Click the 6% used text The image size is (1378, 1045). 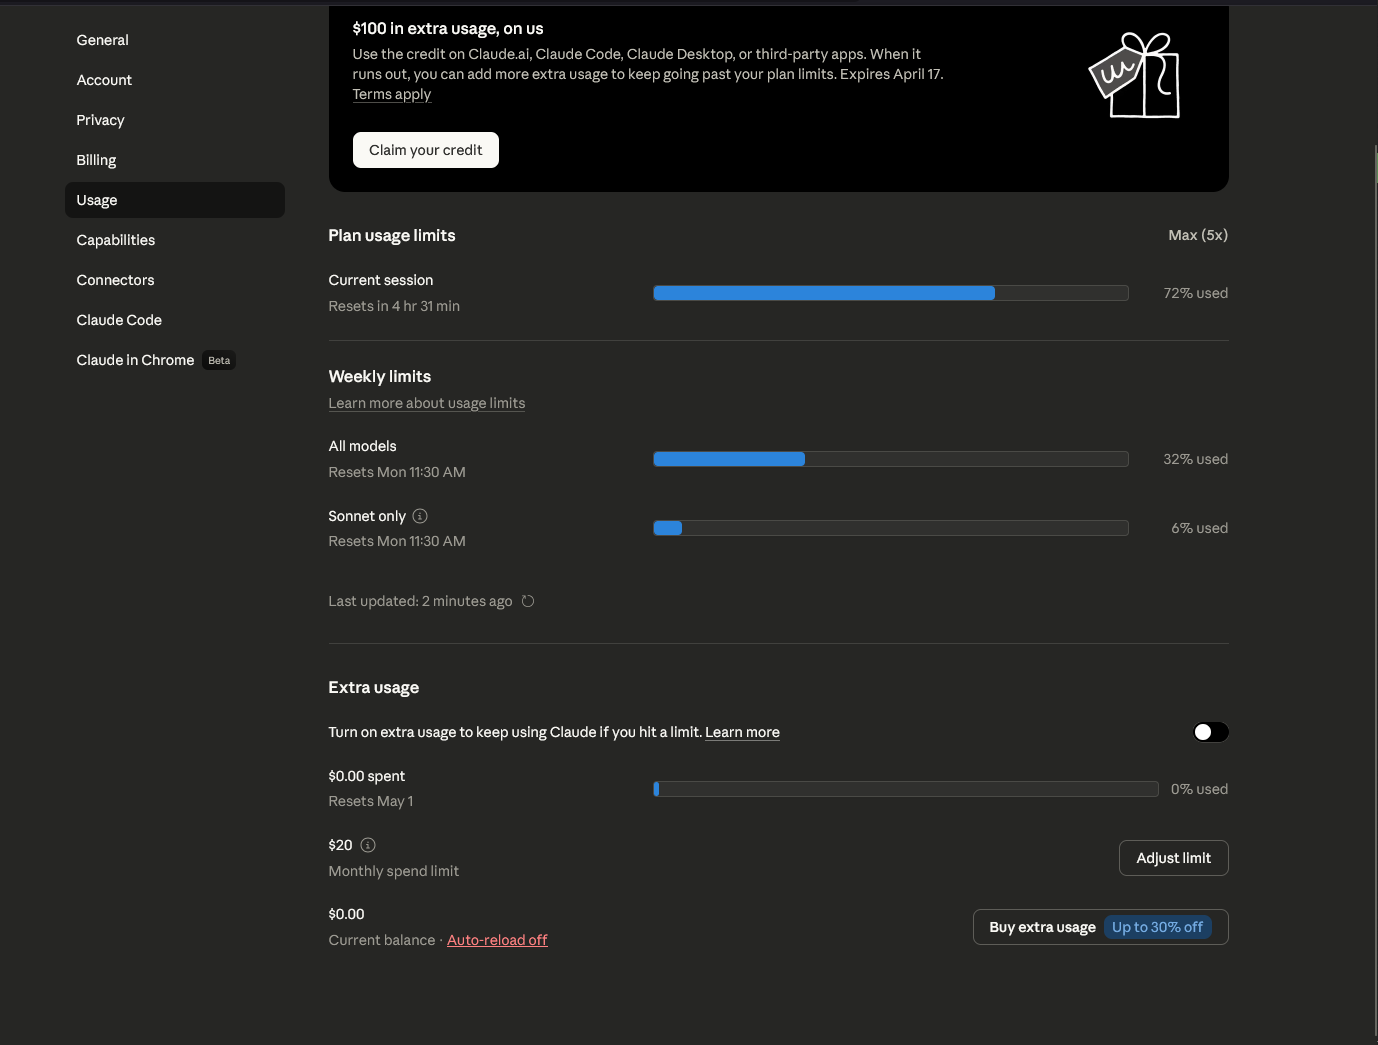pyautogui.click(x=1199, y=528)
